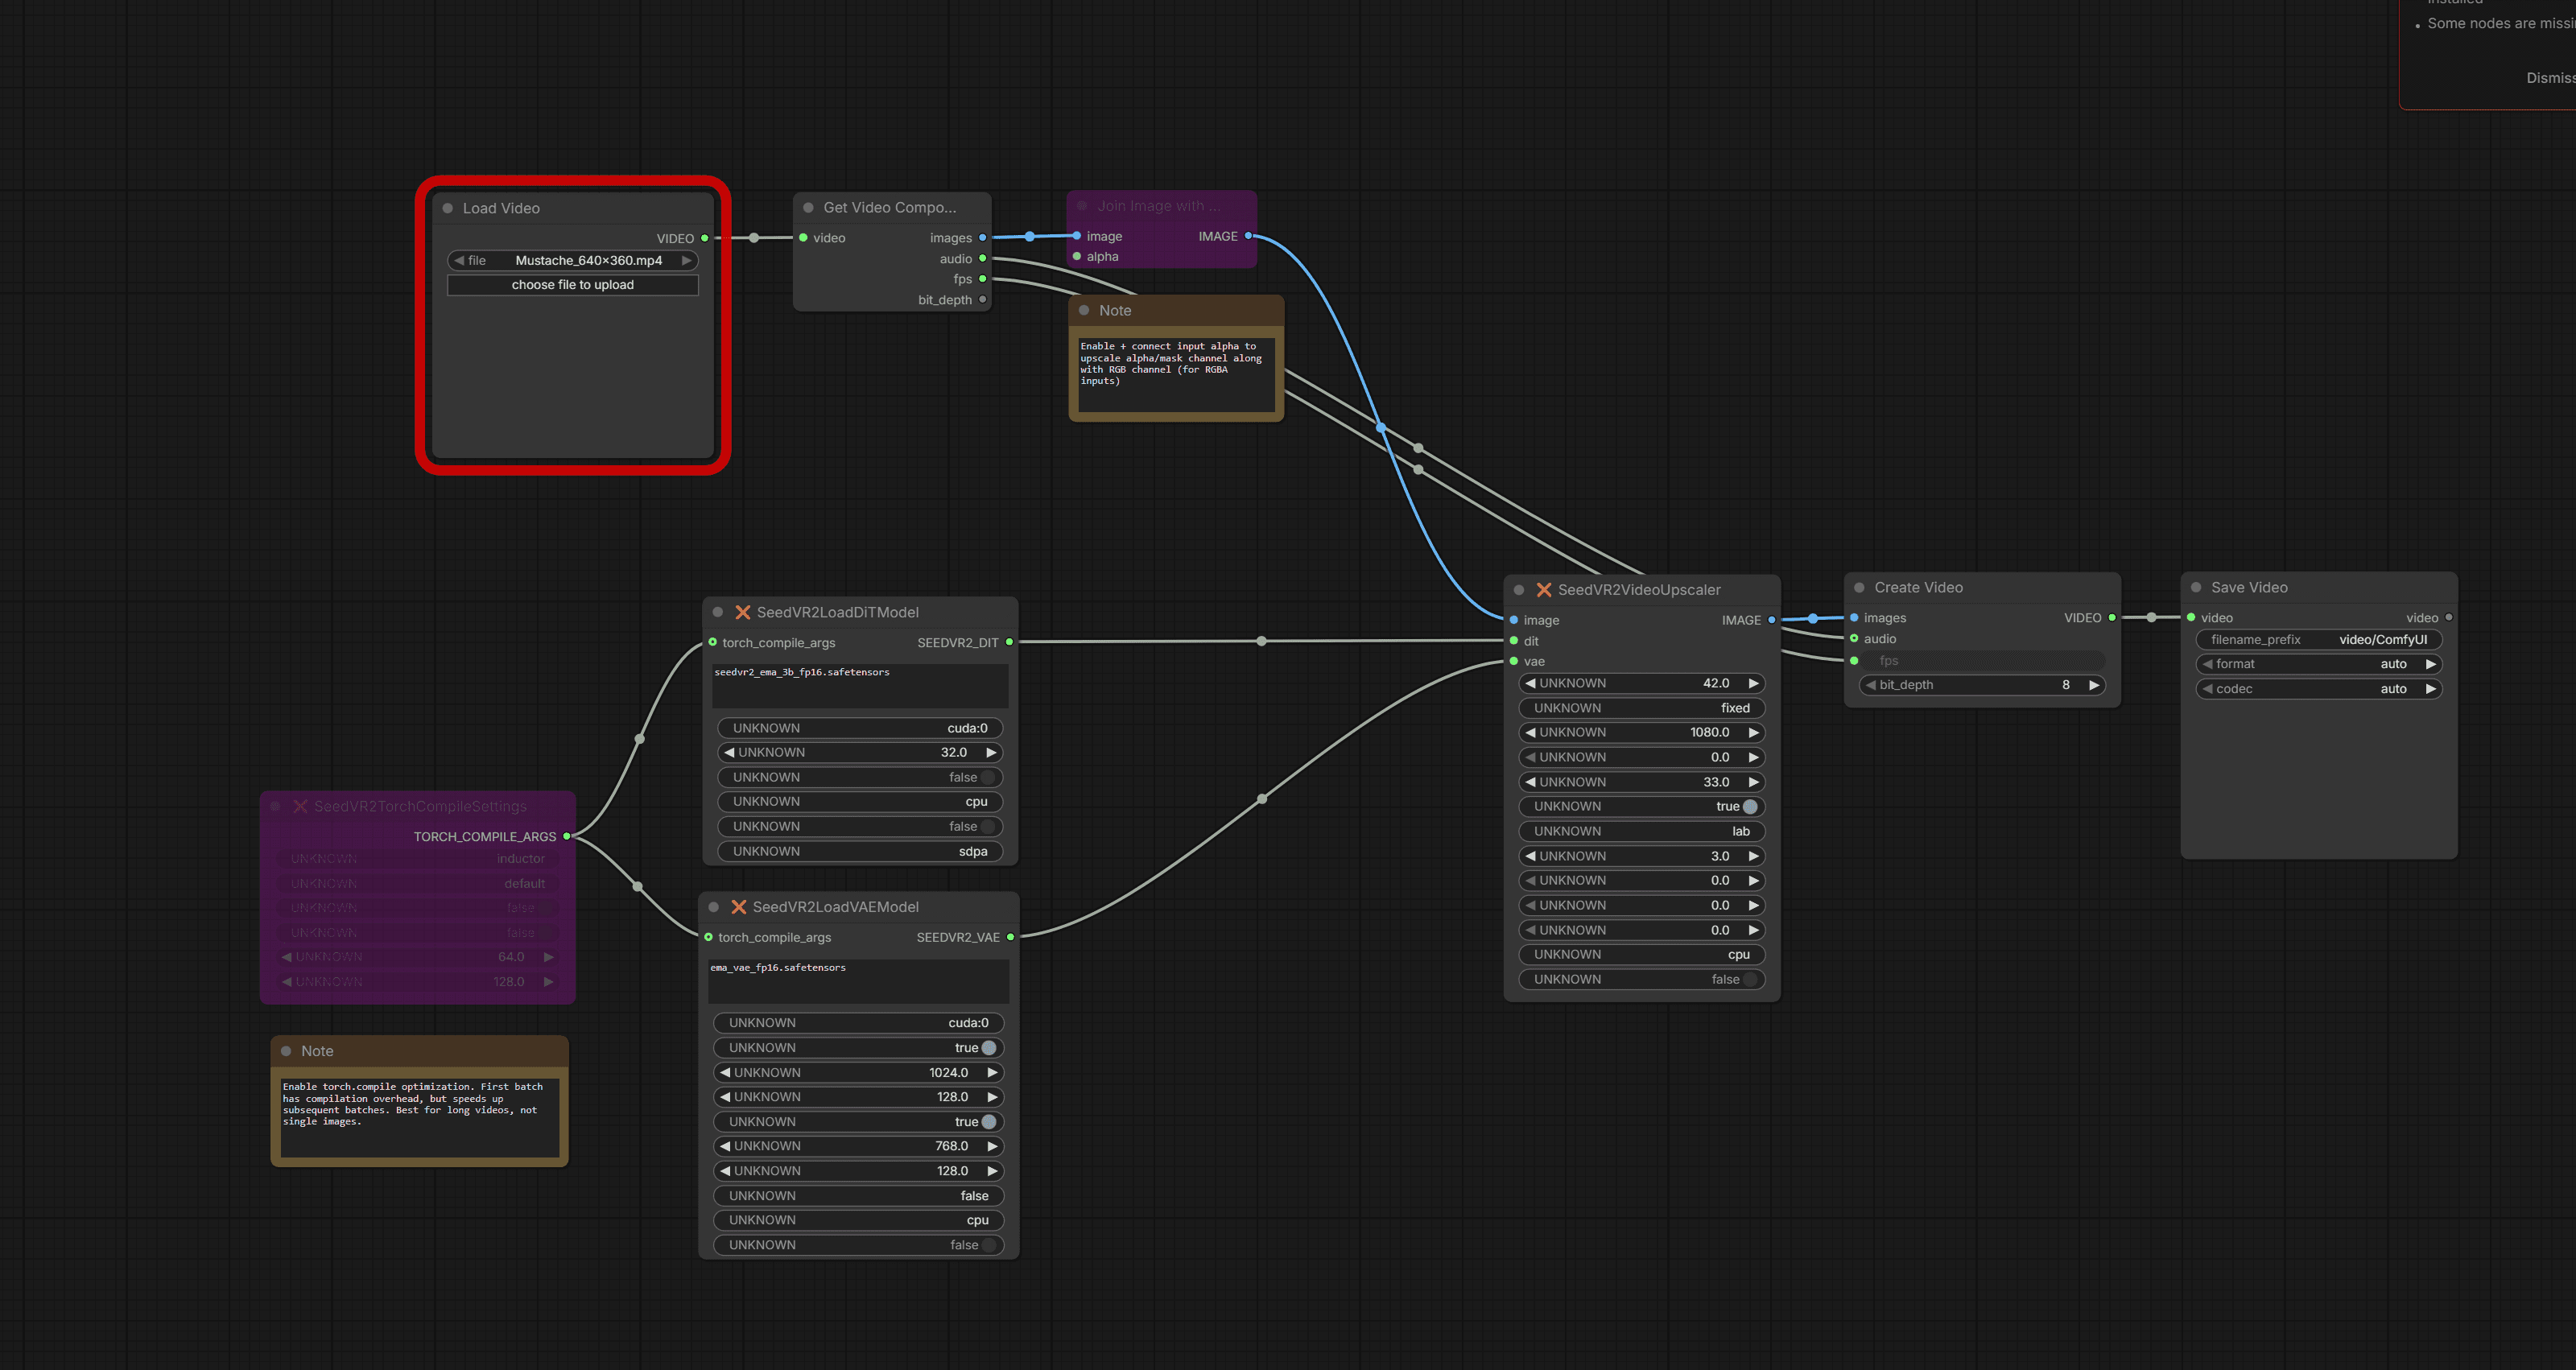Click the Save Video node collapse dot
This screenshot has height=1370, width=2576.
(x=2196, y=588)
